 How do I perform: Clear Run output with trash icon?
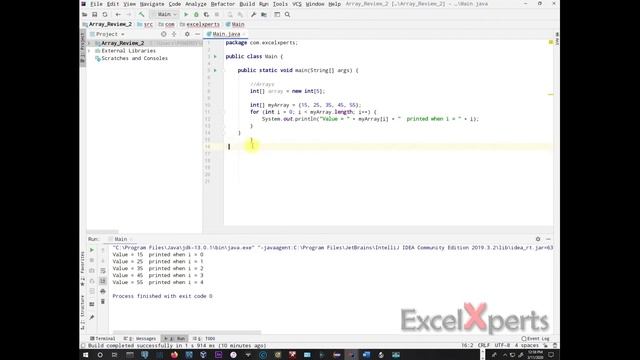103,301
